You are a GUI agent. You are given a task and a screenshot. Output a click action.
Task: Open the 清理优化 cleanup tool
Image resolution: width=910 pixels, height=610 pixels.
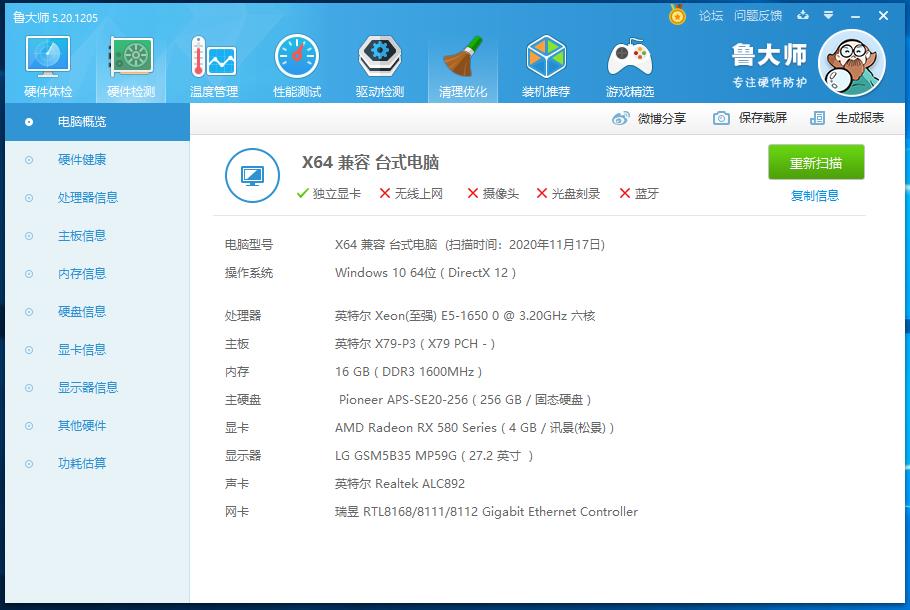coord(467,60)
